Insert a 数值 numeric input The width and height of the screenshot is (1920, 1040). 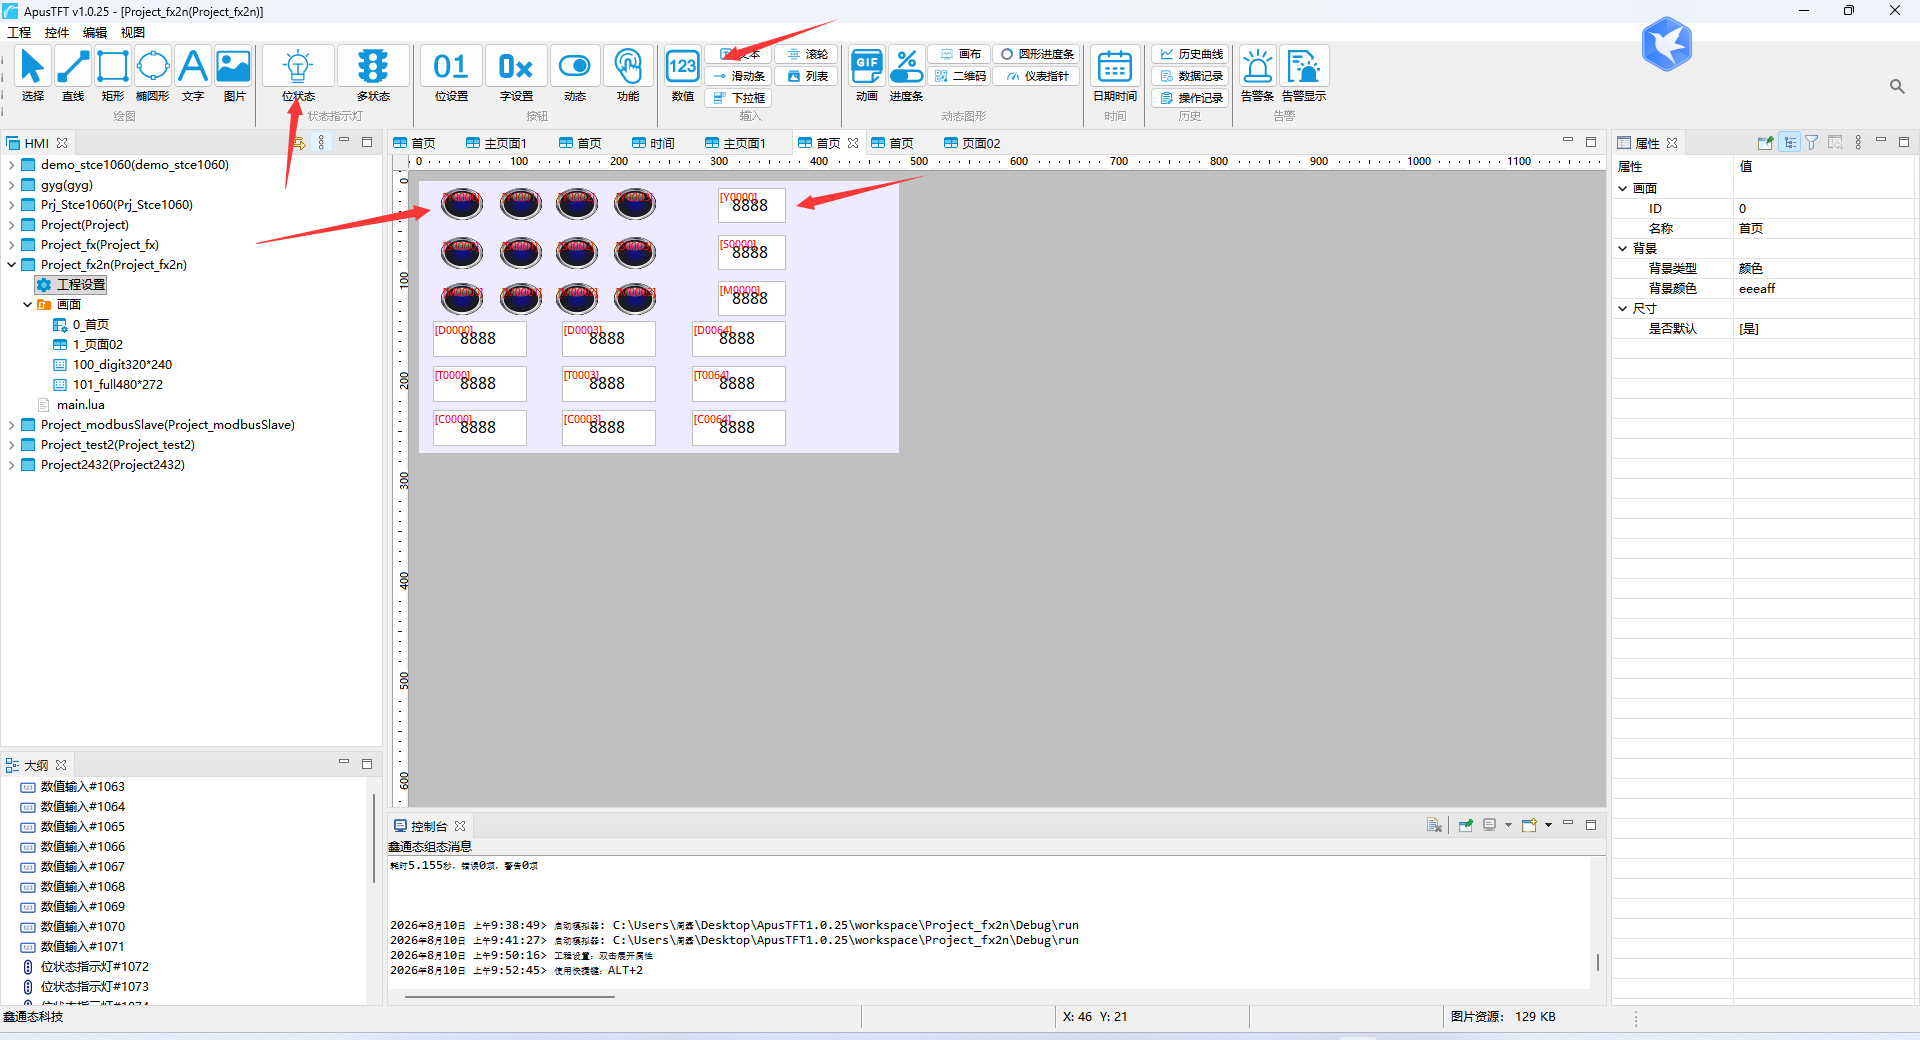(683, 75)
